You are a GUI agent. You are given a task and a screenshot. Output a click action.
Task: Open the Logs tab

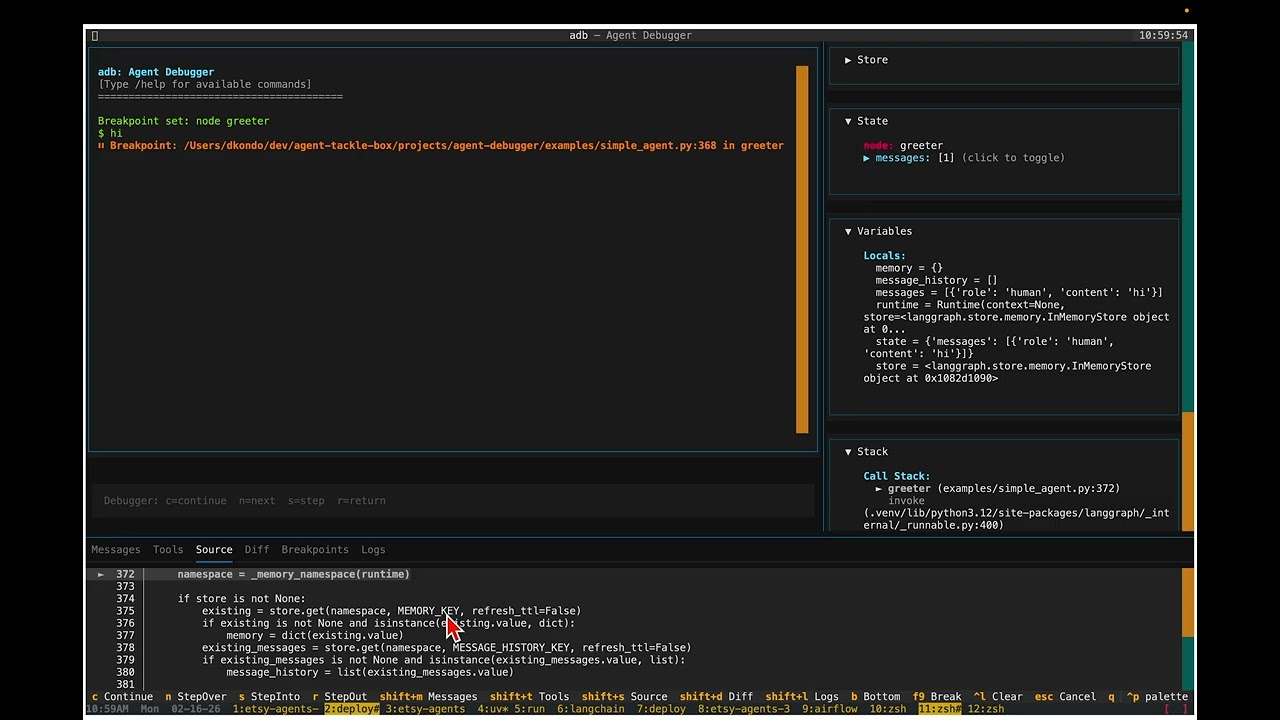373,550
